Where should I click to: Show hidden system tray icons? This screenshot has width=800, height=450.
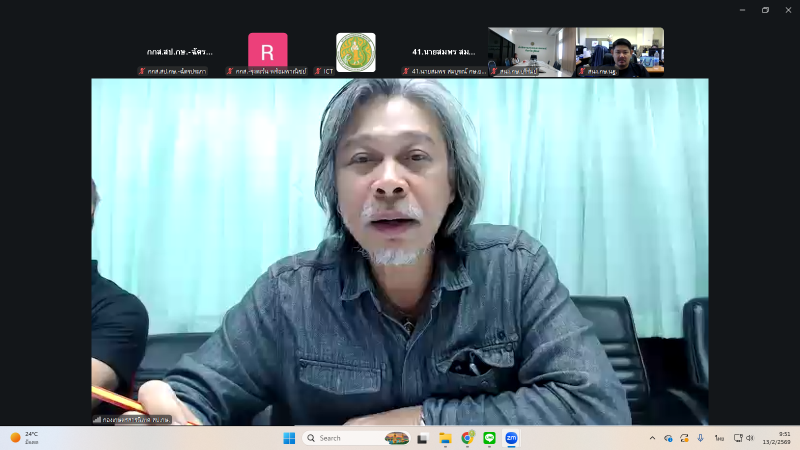tap(652, 438)
